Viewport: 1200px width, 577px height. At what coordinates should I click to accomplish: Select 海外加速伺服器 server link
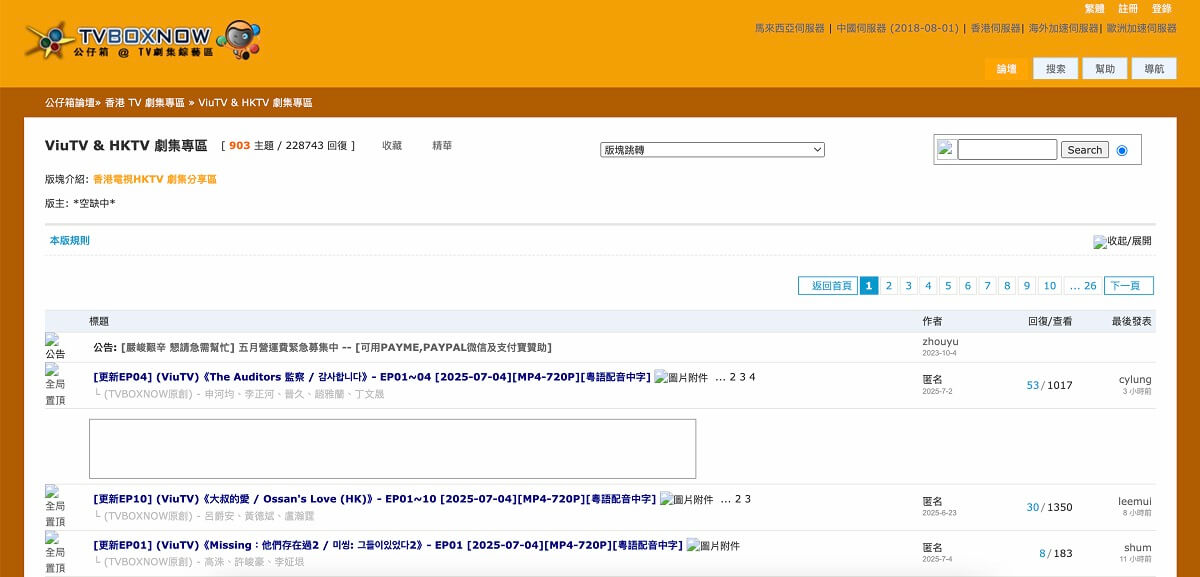1064,29
